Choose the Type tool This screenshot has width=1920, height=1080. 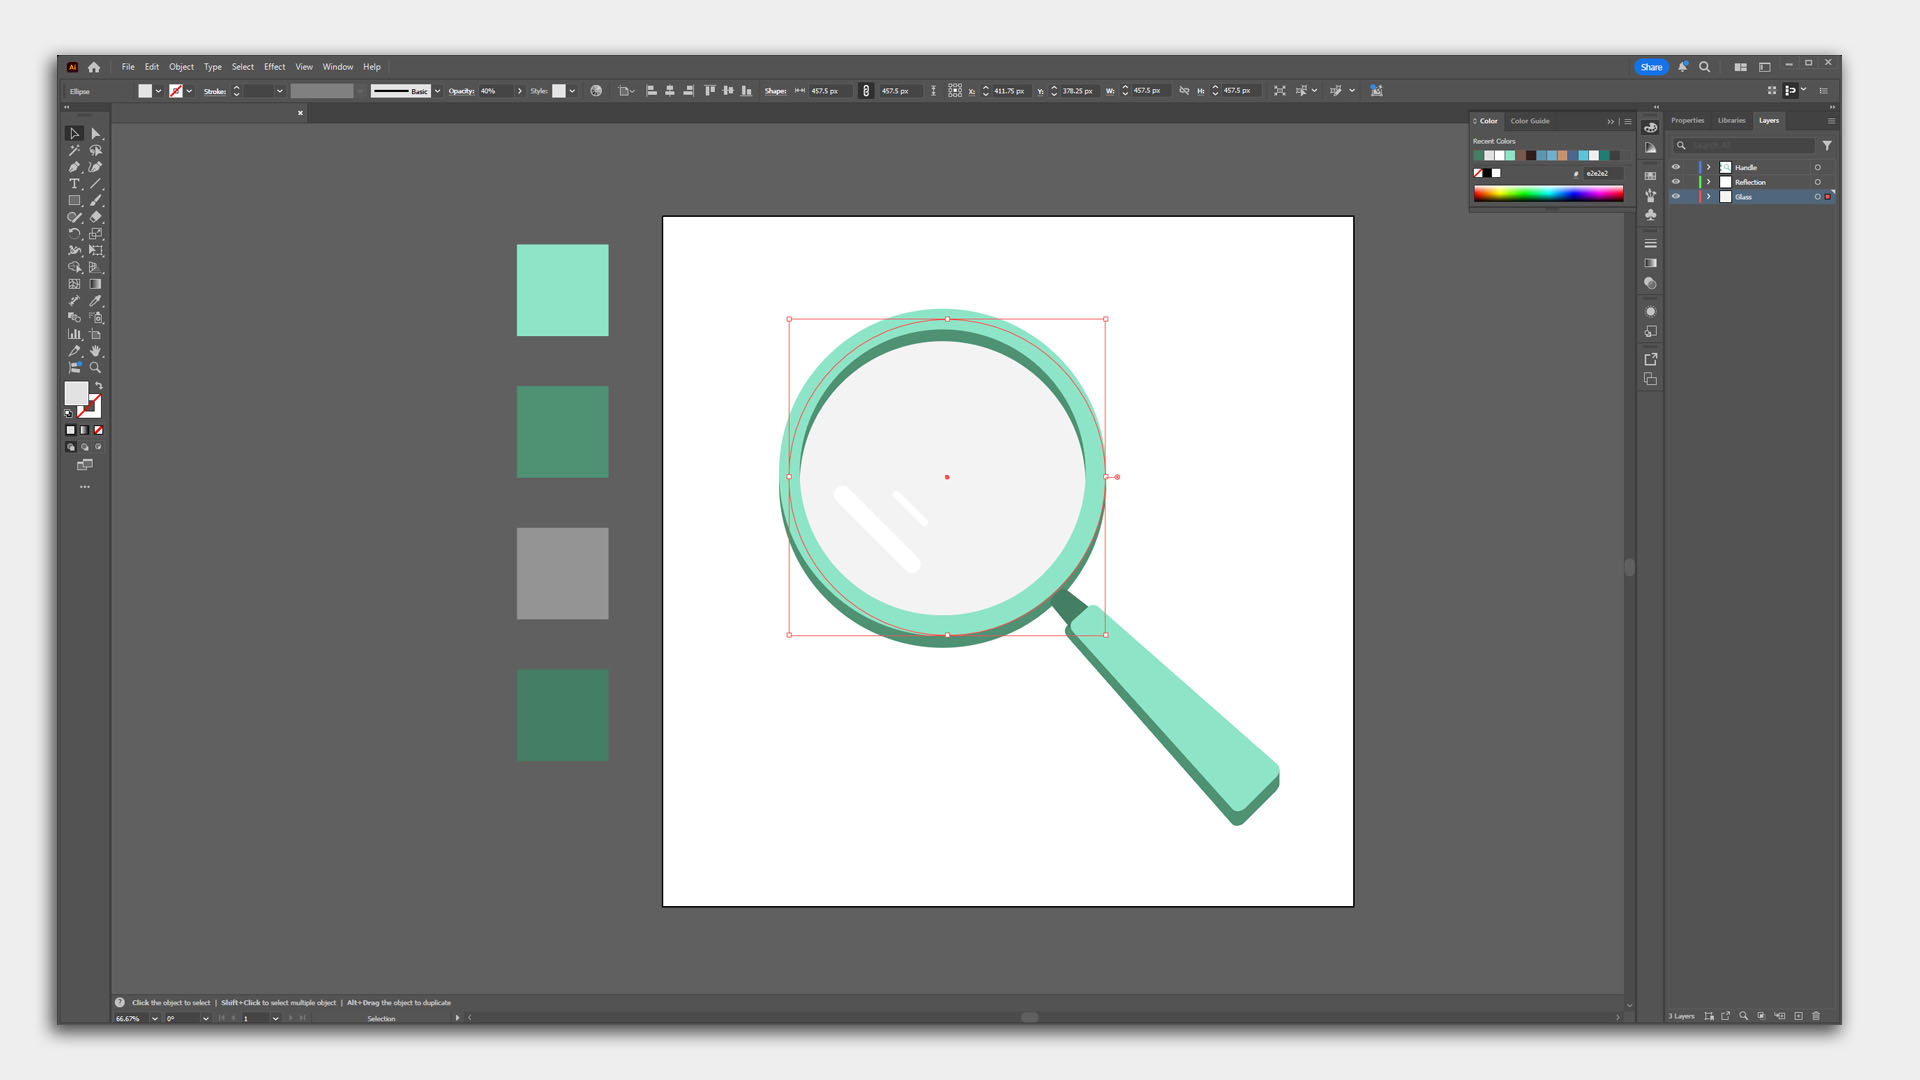pyautogui.click(x=74, y=184)
